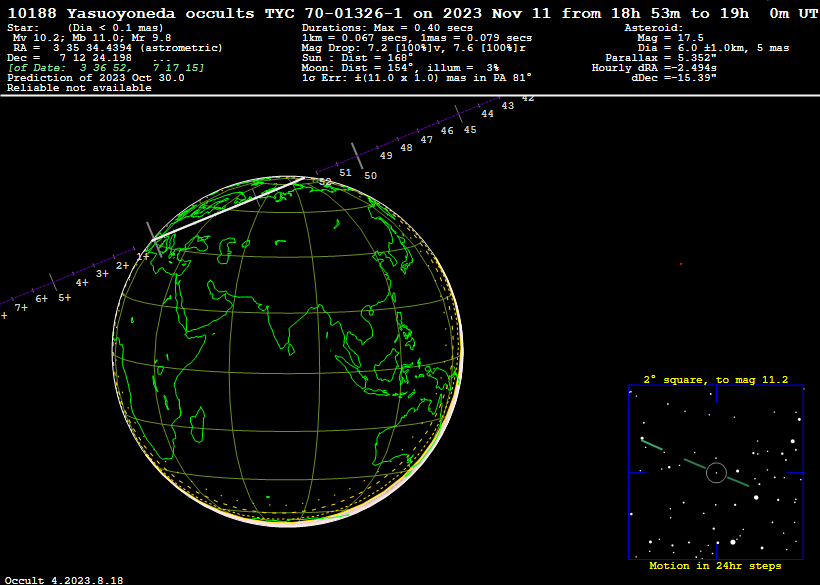The image size is (820, 585).
Task: Click the '5+' minute marker left of globe
Action: click(64, 297)
